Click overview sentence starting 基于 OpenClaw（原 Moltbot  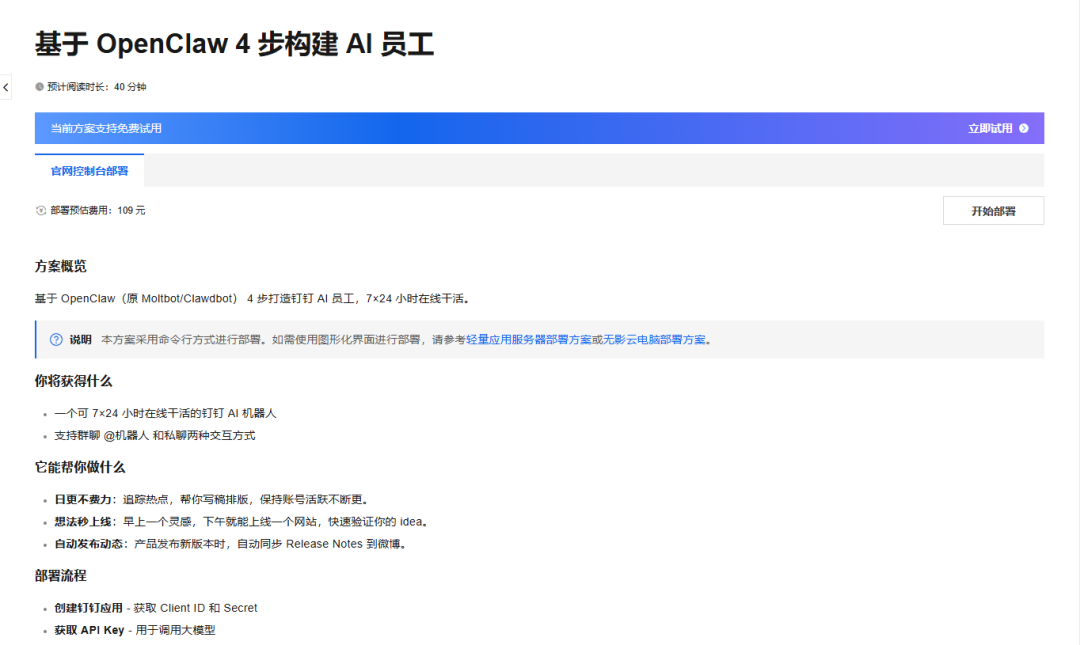(253, 298)
